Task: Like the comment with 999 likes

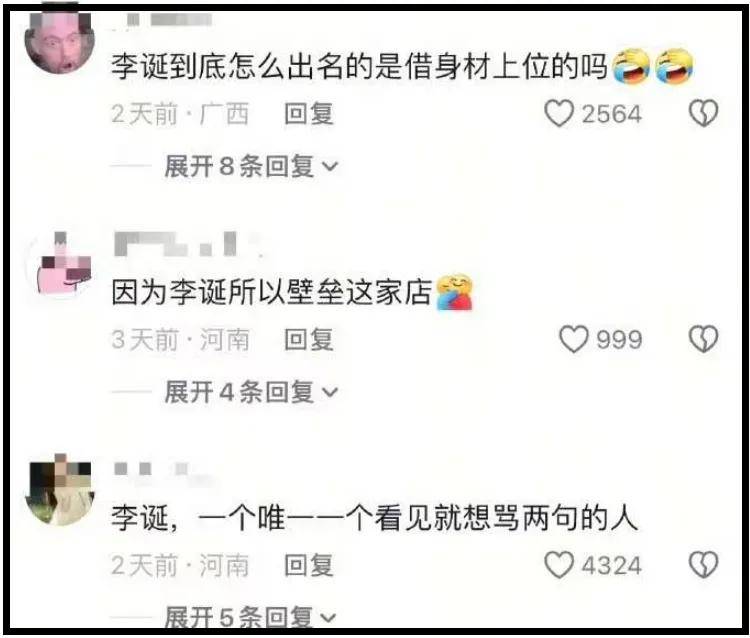Action: tap(574, 340)
